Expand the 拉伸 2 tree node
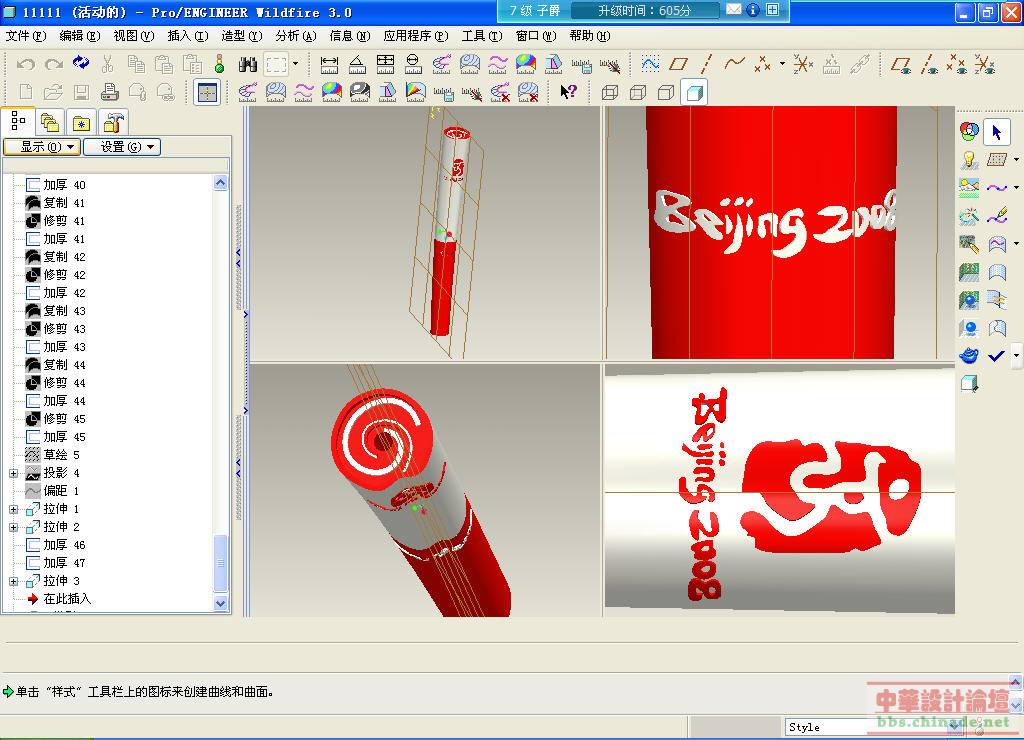 [14, 527]
